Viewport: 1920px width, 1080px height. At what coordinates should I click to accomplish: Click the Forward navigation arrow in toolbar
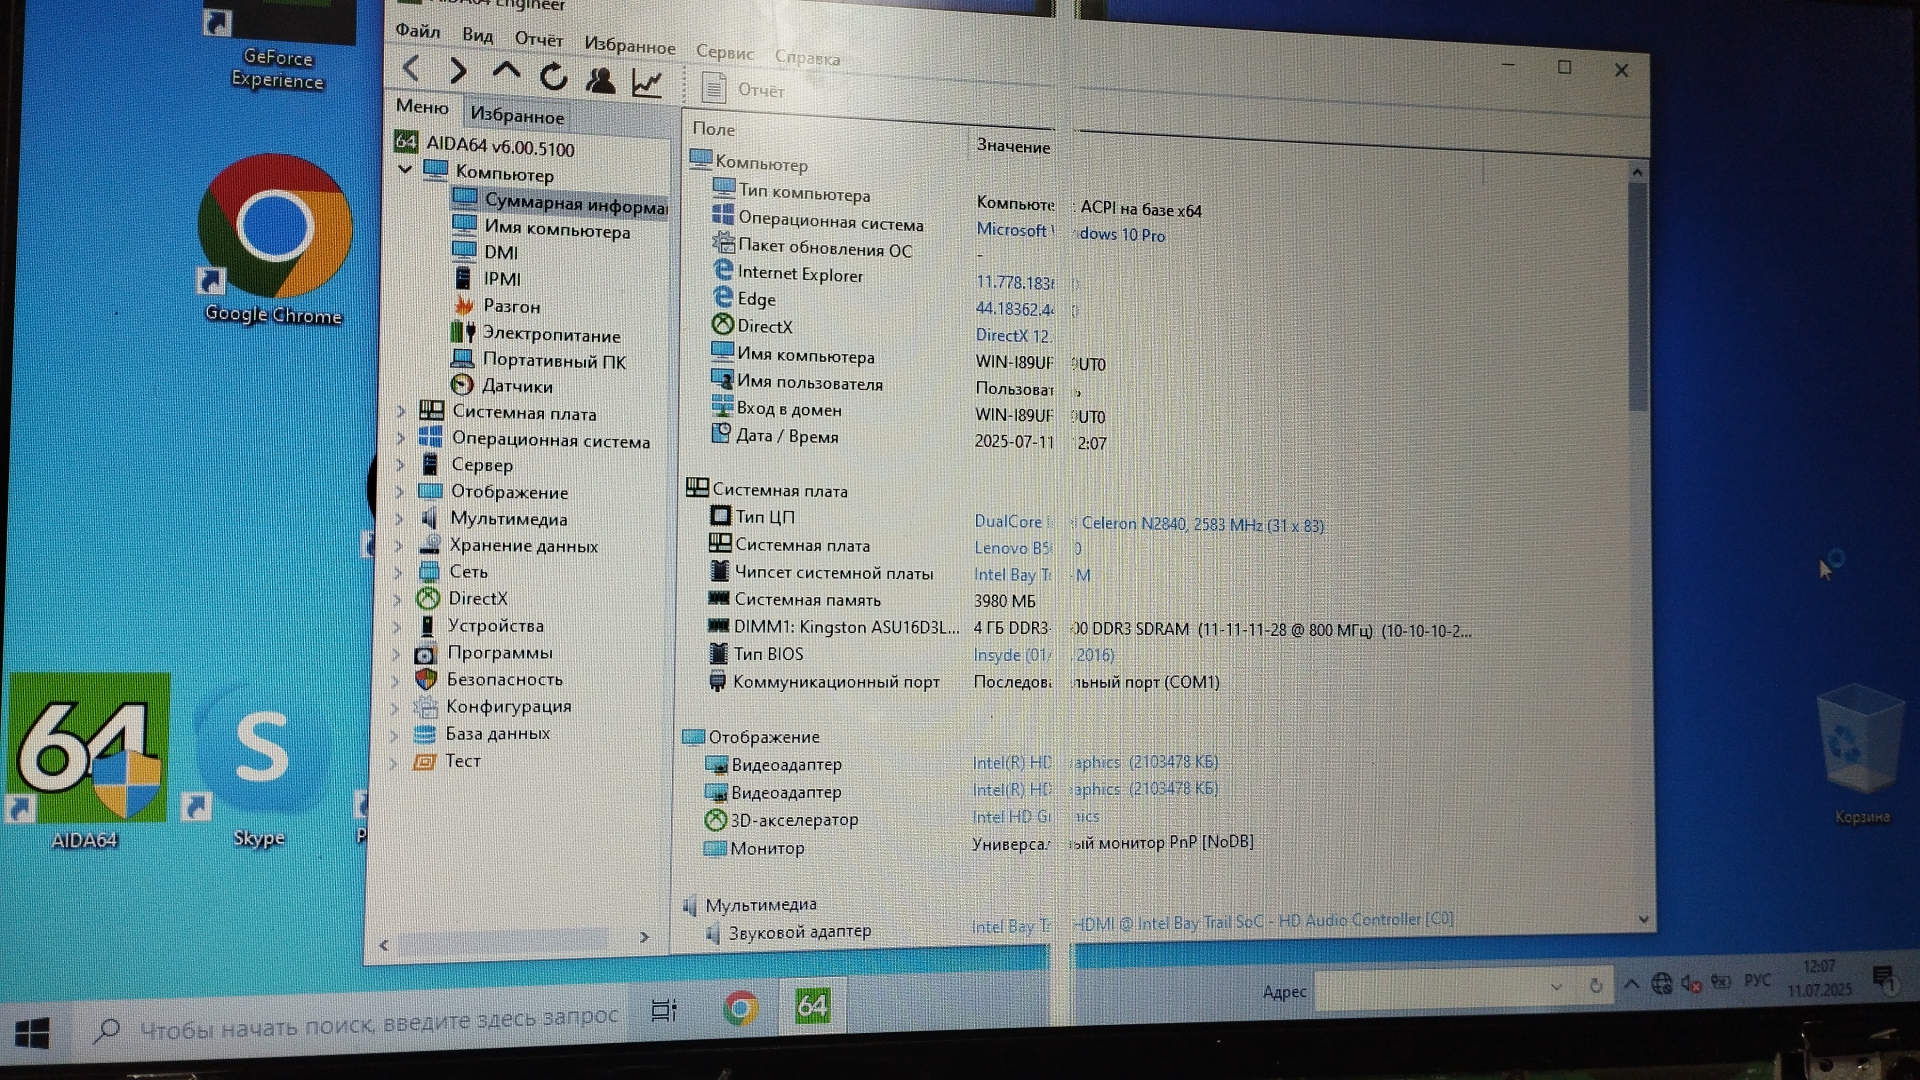[458, 71]
